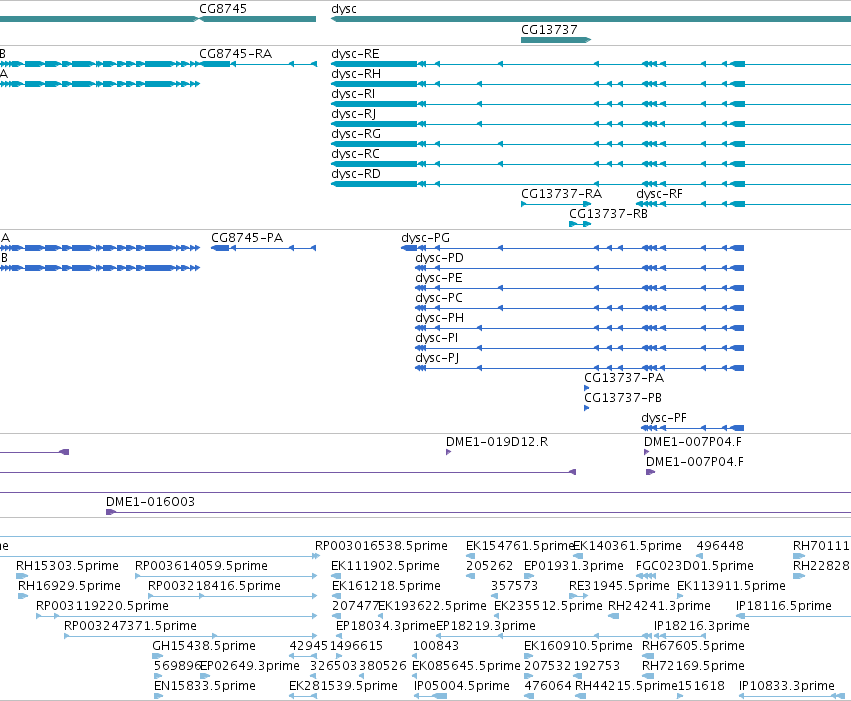The width and height of the screenshot is (851, 701).
Task: Select the EK193622.5prime EST label
Action: coord(433,606)
